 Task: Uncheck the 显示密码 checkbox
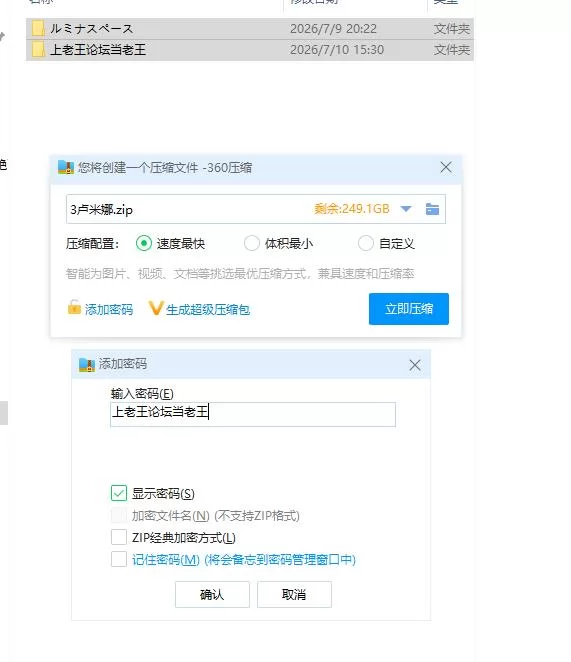click(x=119, y=493)
